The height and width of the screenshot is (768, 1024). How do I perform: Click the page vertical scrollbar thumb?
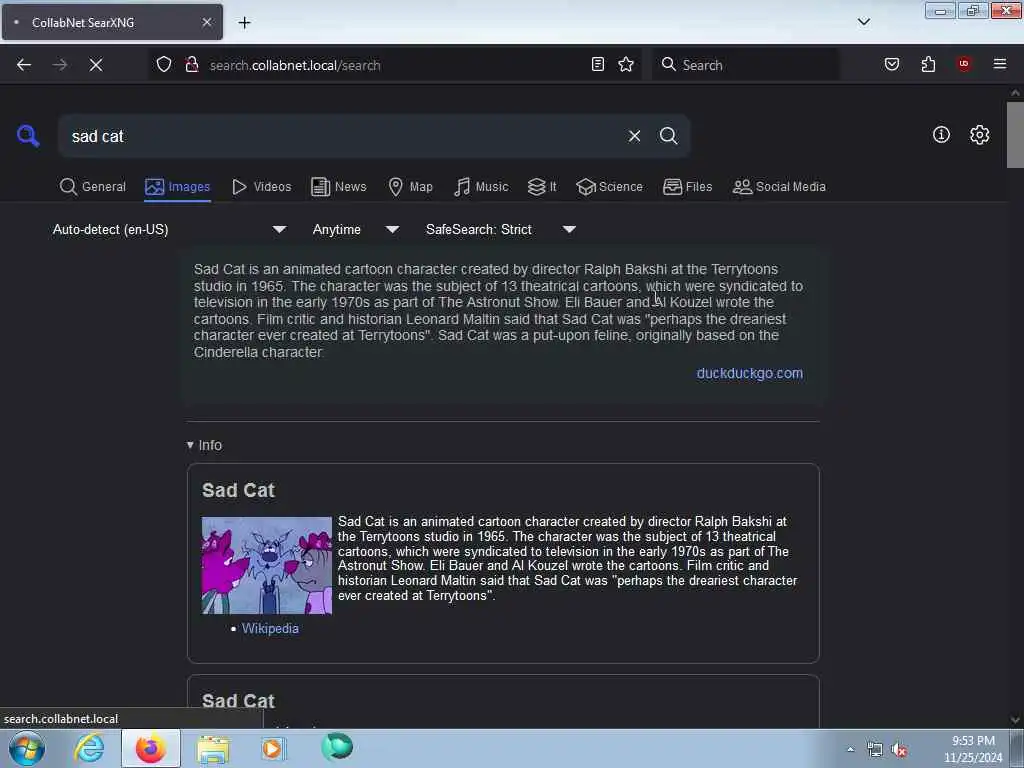point(1015,135)
